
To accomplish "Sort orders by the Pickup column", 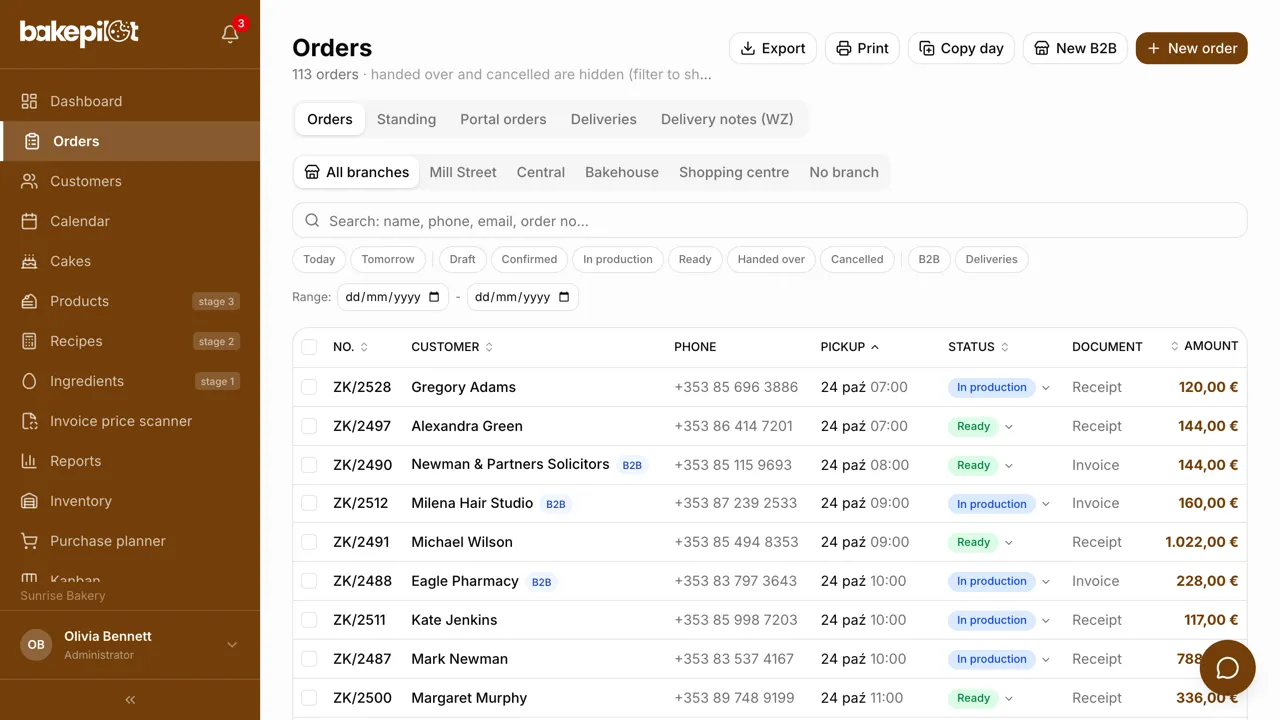I will point(850,347).
